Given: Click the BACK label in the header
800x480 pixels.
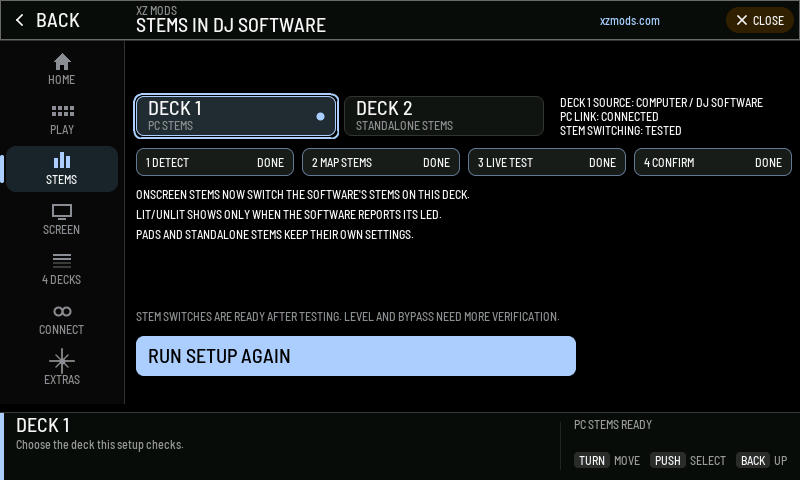Looking at the screenshot, I should click(58, 20).
